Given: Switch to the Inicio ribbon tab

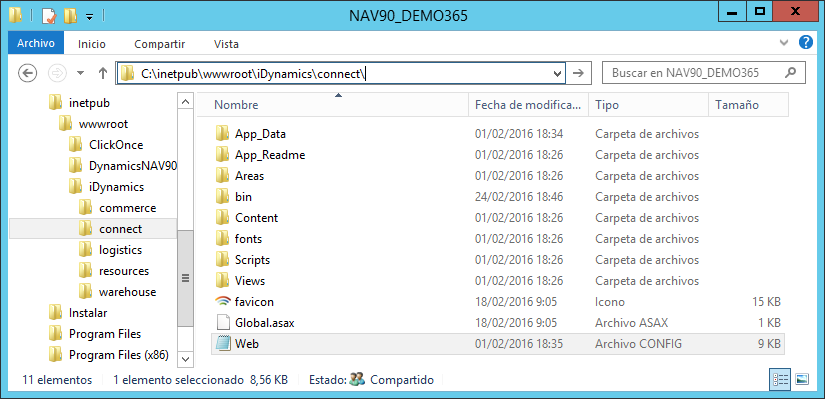Looking at the screenshot, I should pyautogui.click(x=92, y=44).
